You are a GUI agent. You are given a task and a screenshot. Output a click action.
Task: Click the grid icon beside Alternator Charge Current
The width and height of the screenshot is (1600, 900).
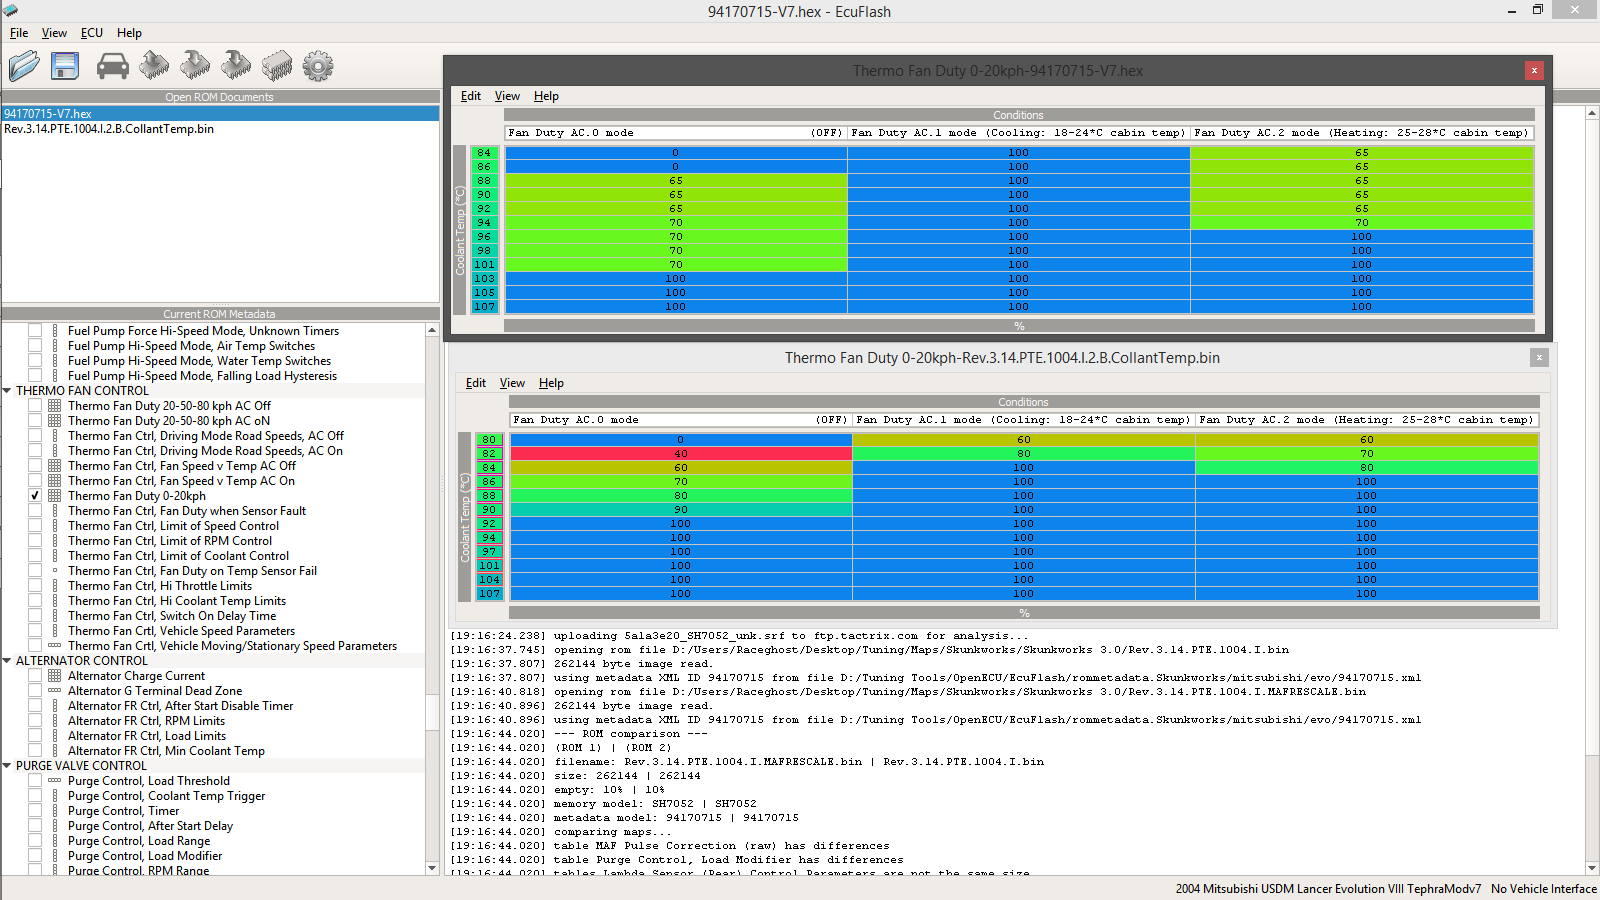point(55,676)
